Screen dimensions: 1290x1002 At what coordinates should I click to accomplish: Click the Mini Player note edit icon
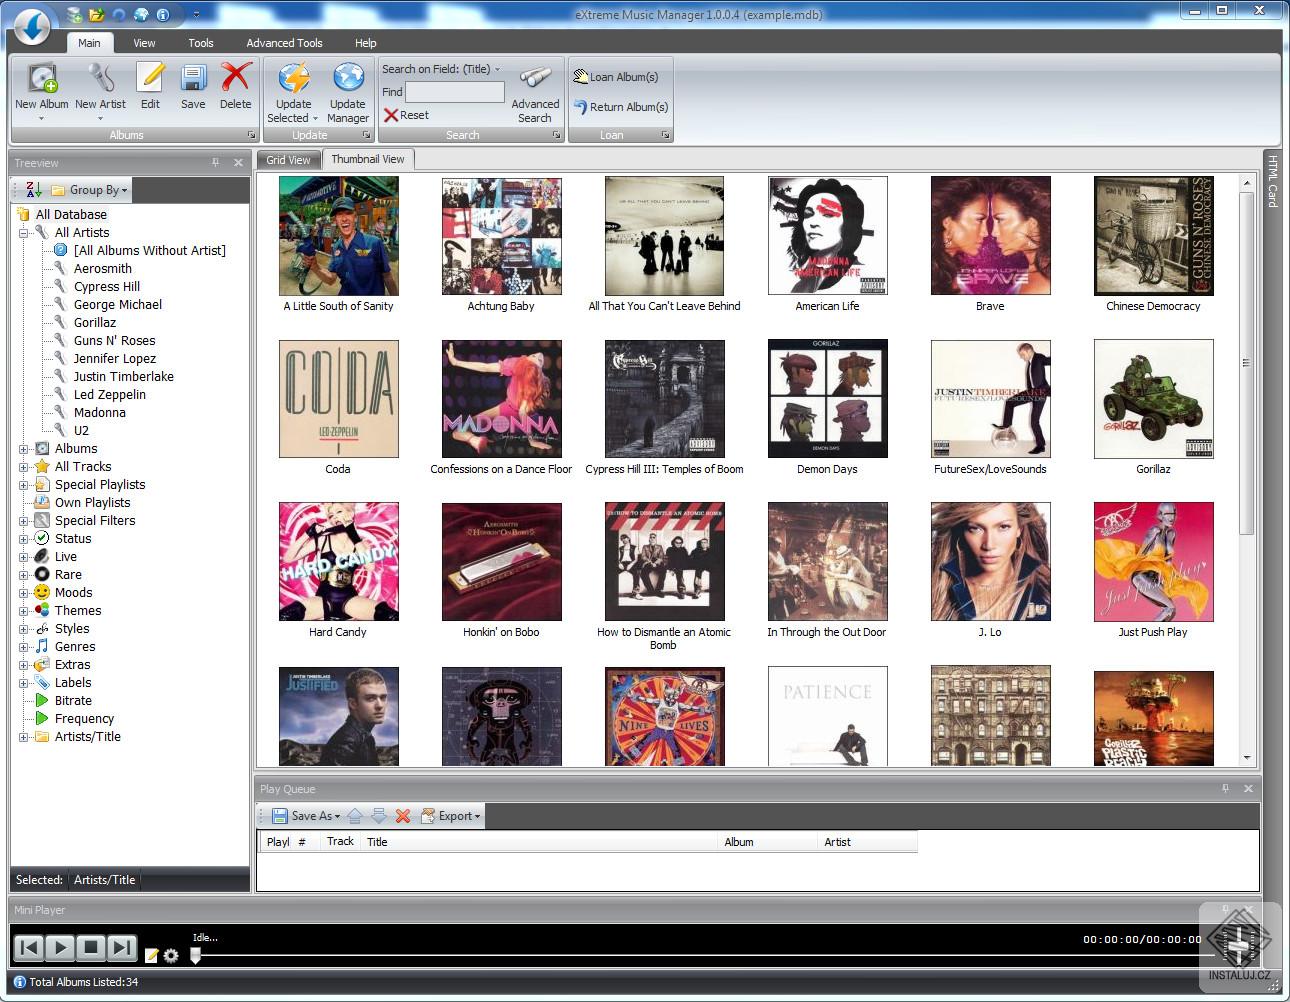point(152,956)
